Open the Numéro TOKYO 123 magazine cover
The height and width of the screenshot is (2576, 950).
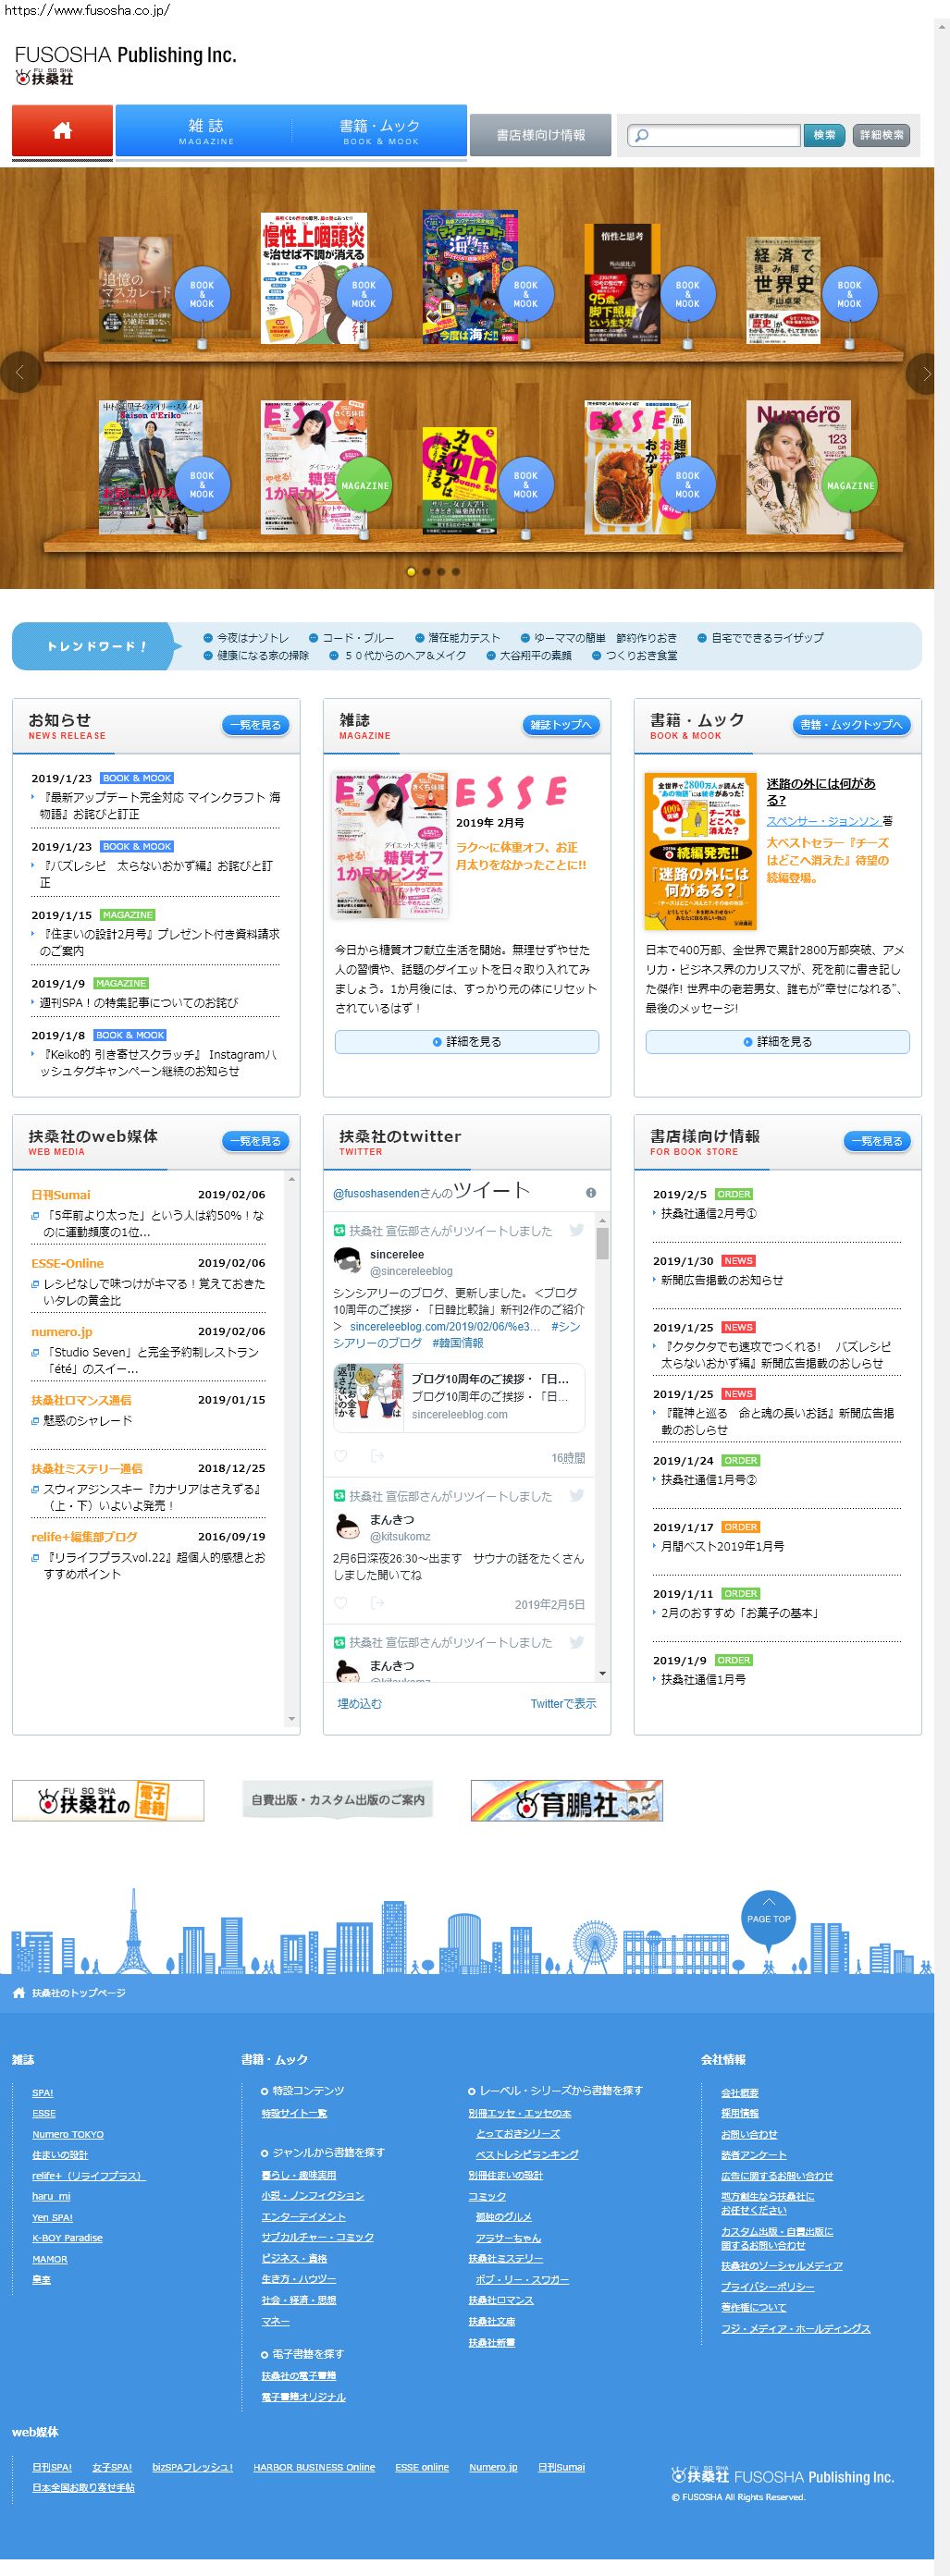(x=797, y=467)
